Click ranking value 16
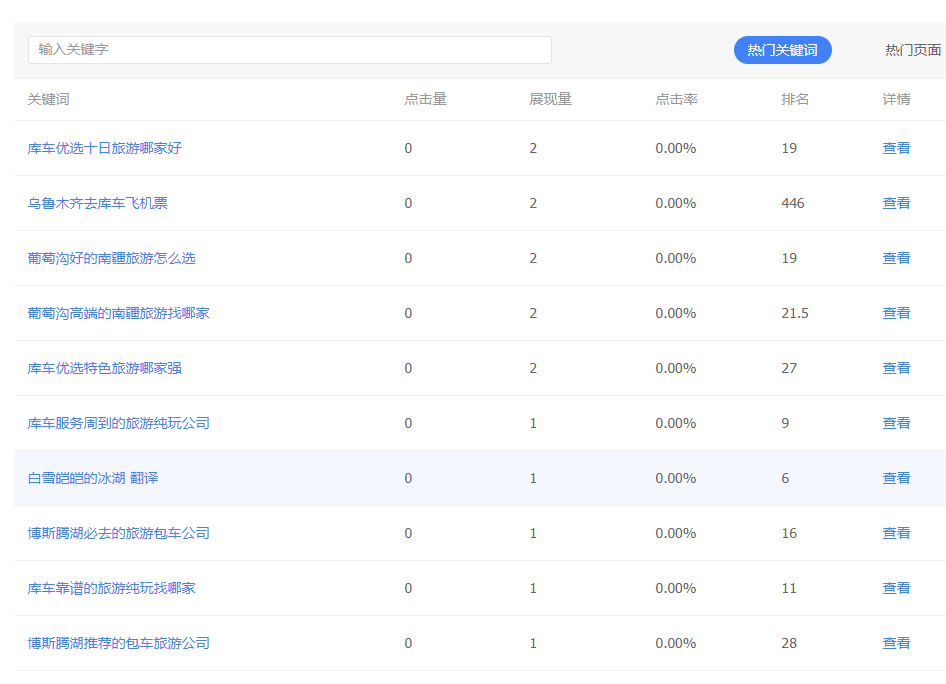The height and width of the screenshot is (684, 946). [x=789, y=533]
